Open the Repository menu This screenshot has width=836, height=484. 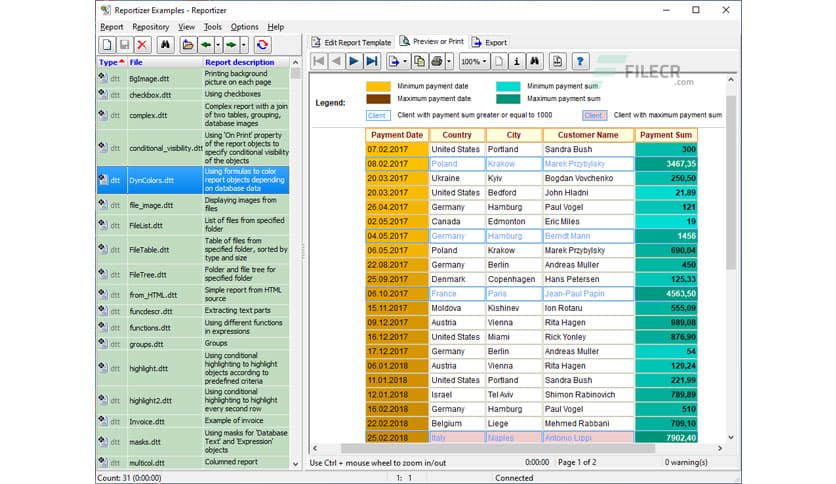tap(151, 27)
